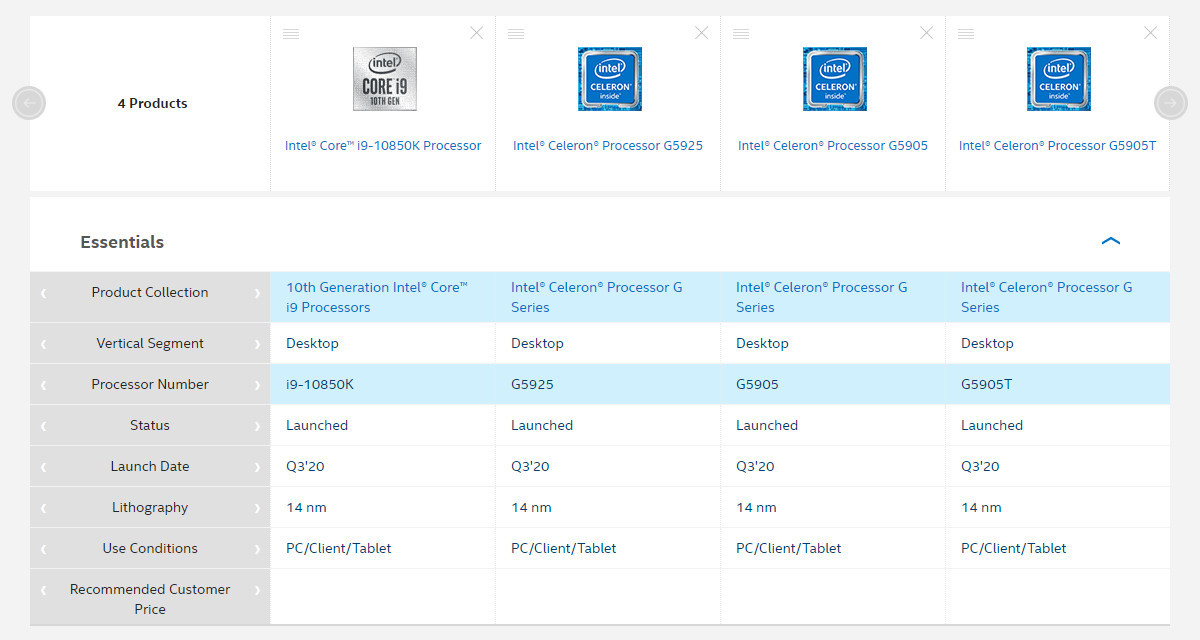Click processor number cell 'G5905T'
Image resolution: width=1200 pixels, height=640 pixels.
pyautogui.click(x=986, y=384)
